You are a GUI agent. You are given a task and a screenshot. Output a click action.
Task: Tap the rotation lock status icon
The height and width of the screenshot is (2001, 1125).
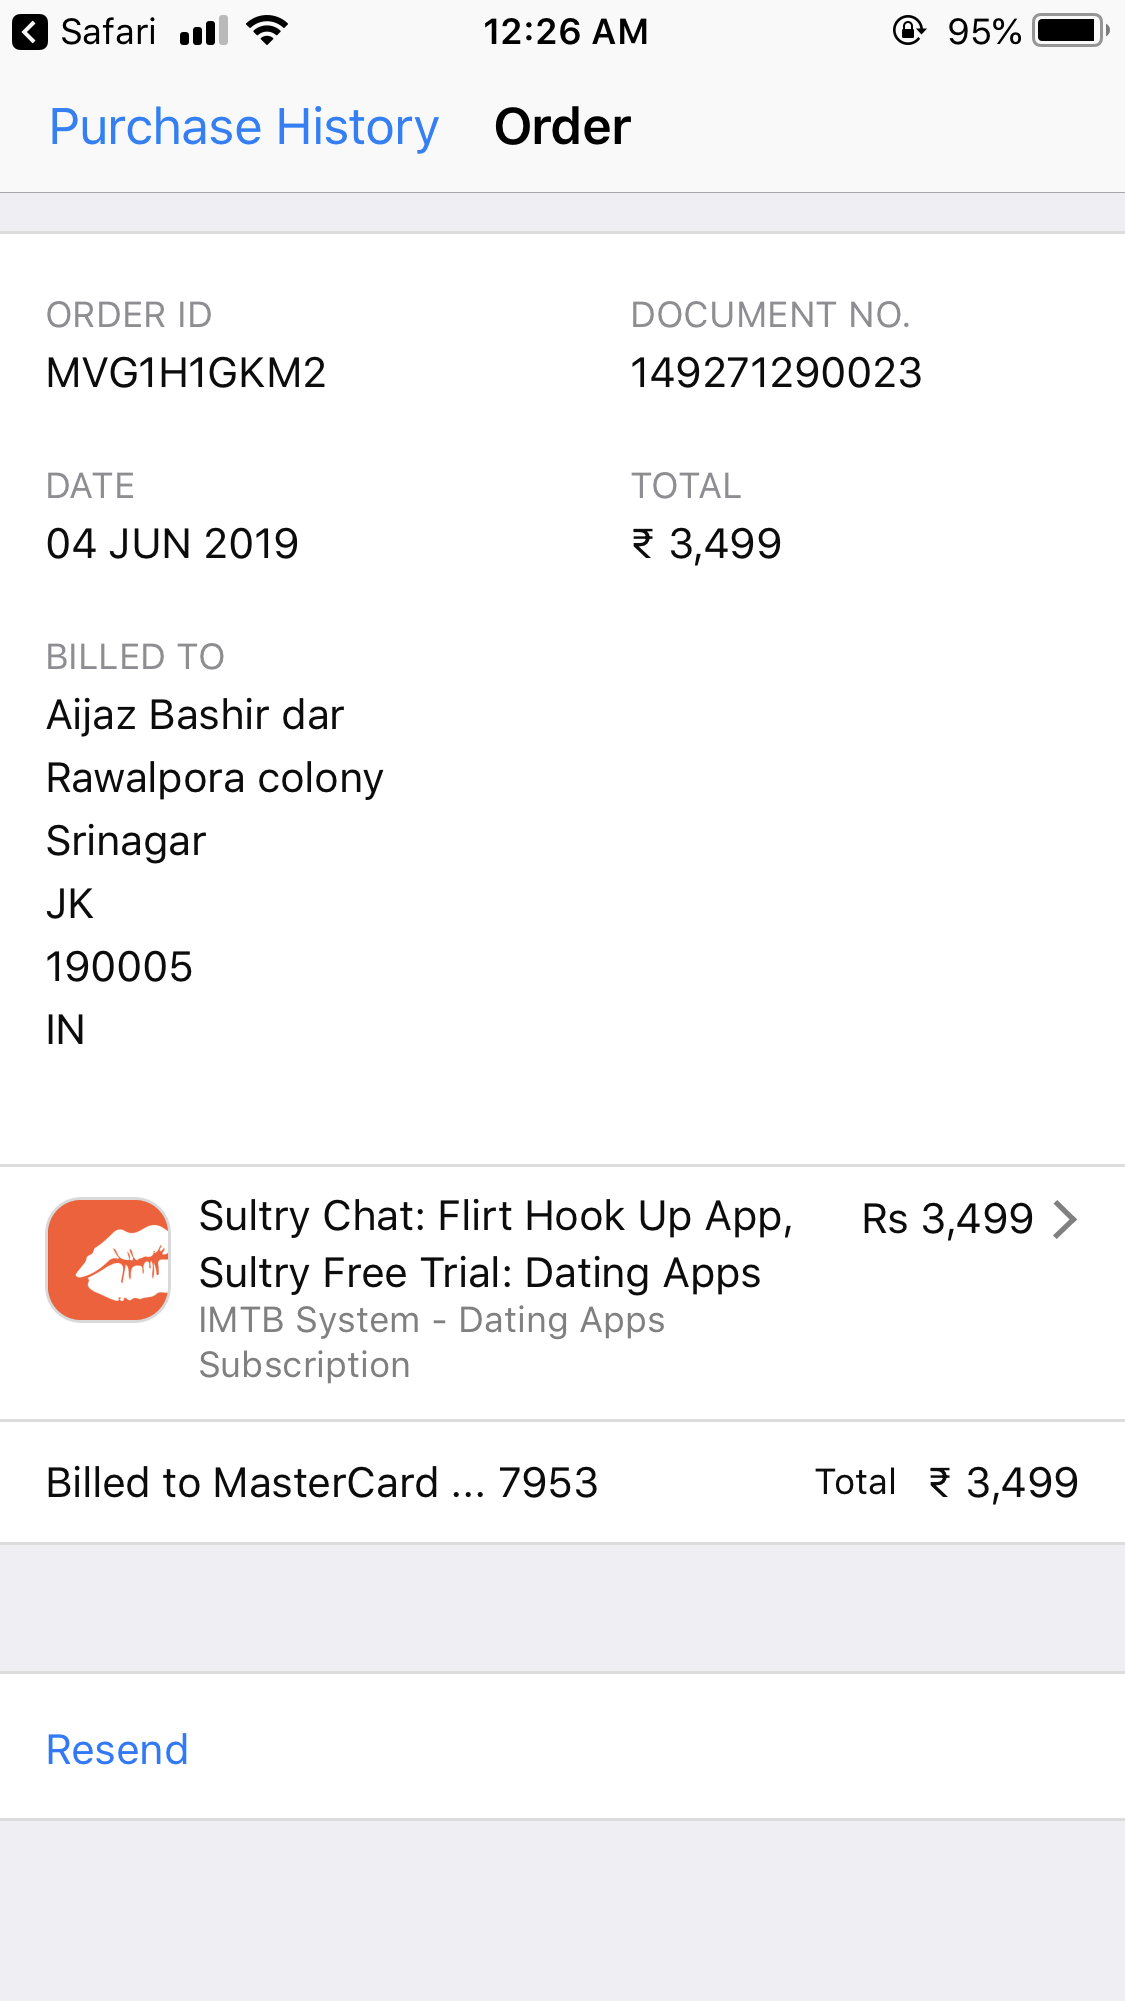click(908, 31)
